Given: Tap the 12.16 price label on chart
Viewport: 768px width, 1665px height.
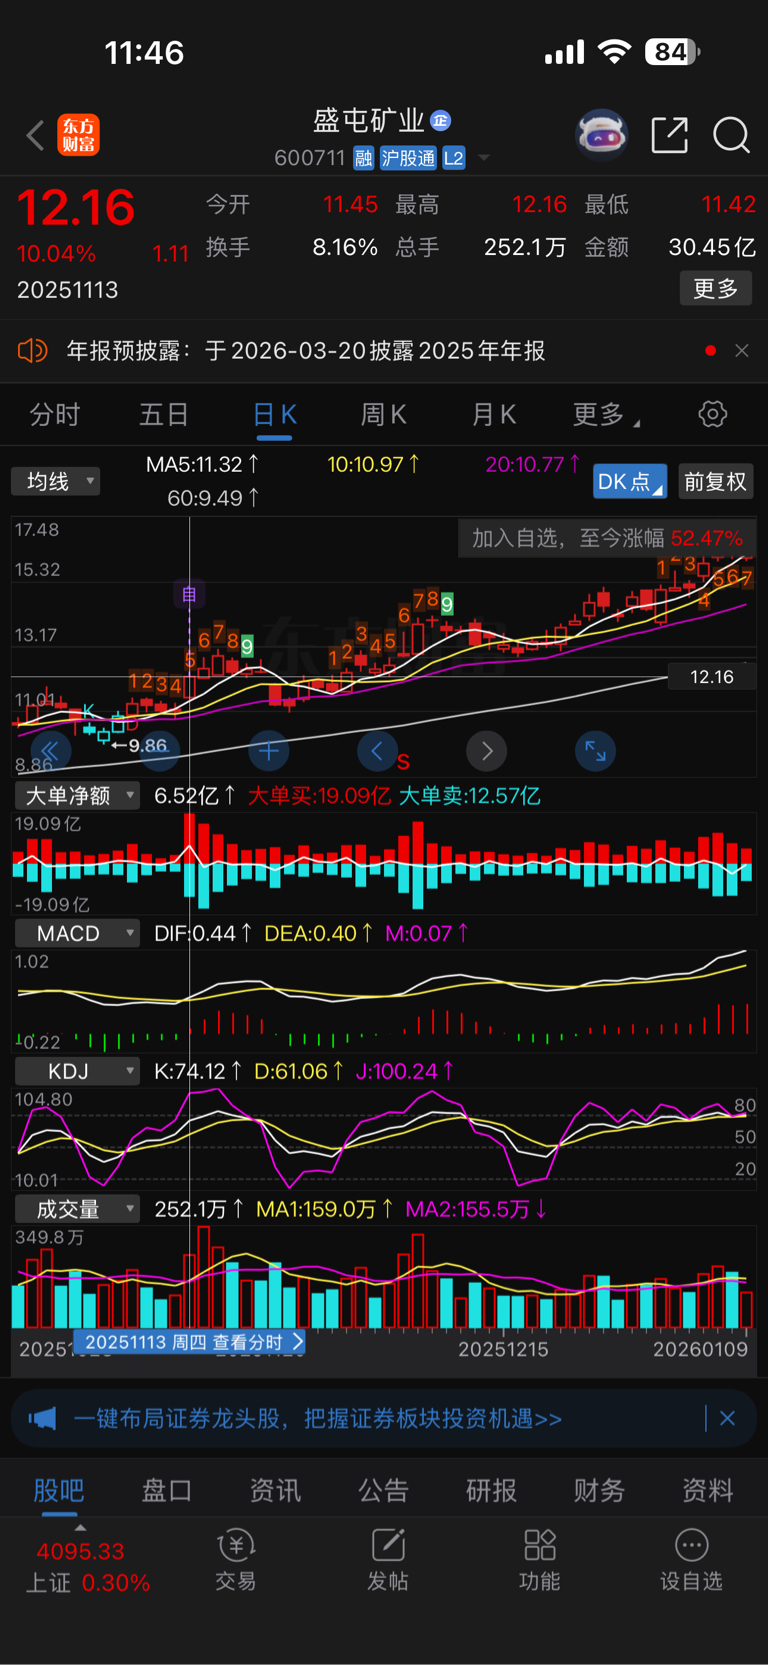Looking at the screenshot, I should tap(712, 677).
